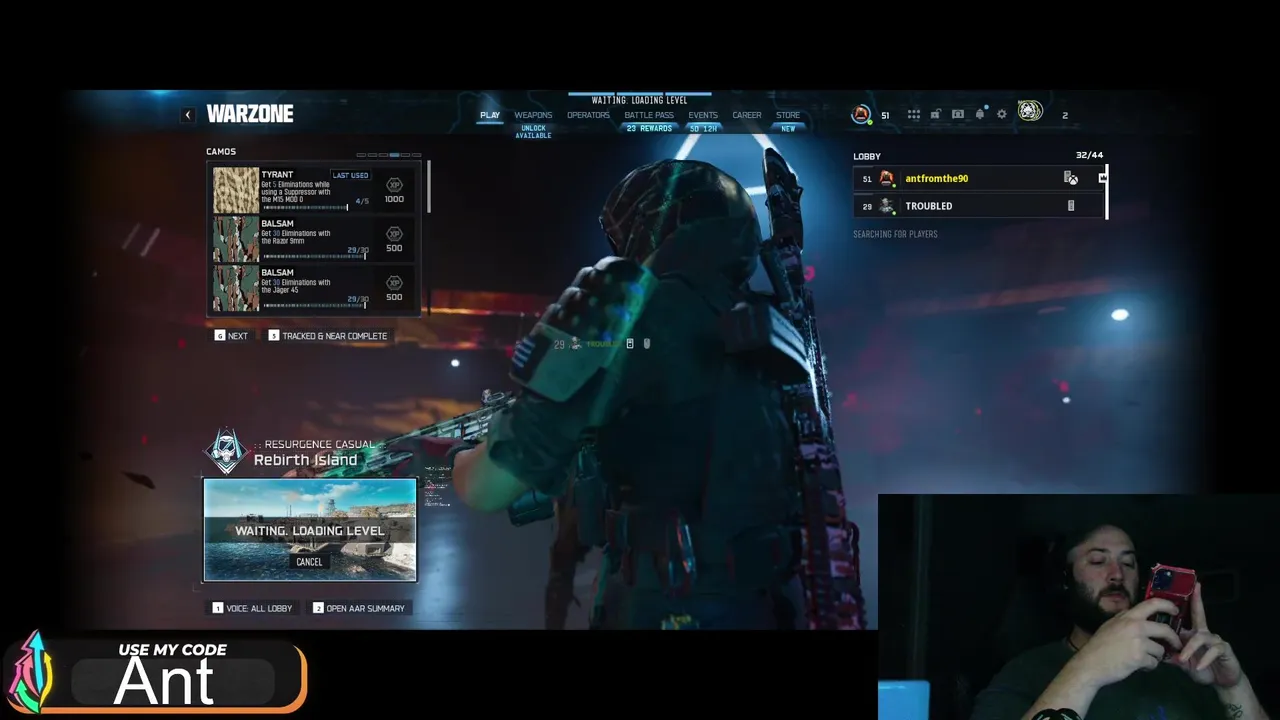
Task: Open the CAREER tab
Action: (747, 115)
